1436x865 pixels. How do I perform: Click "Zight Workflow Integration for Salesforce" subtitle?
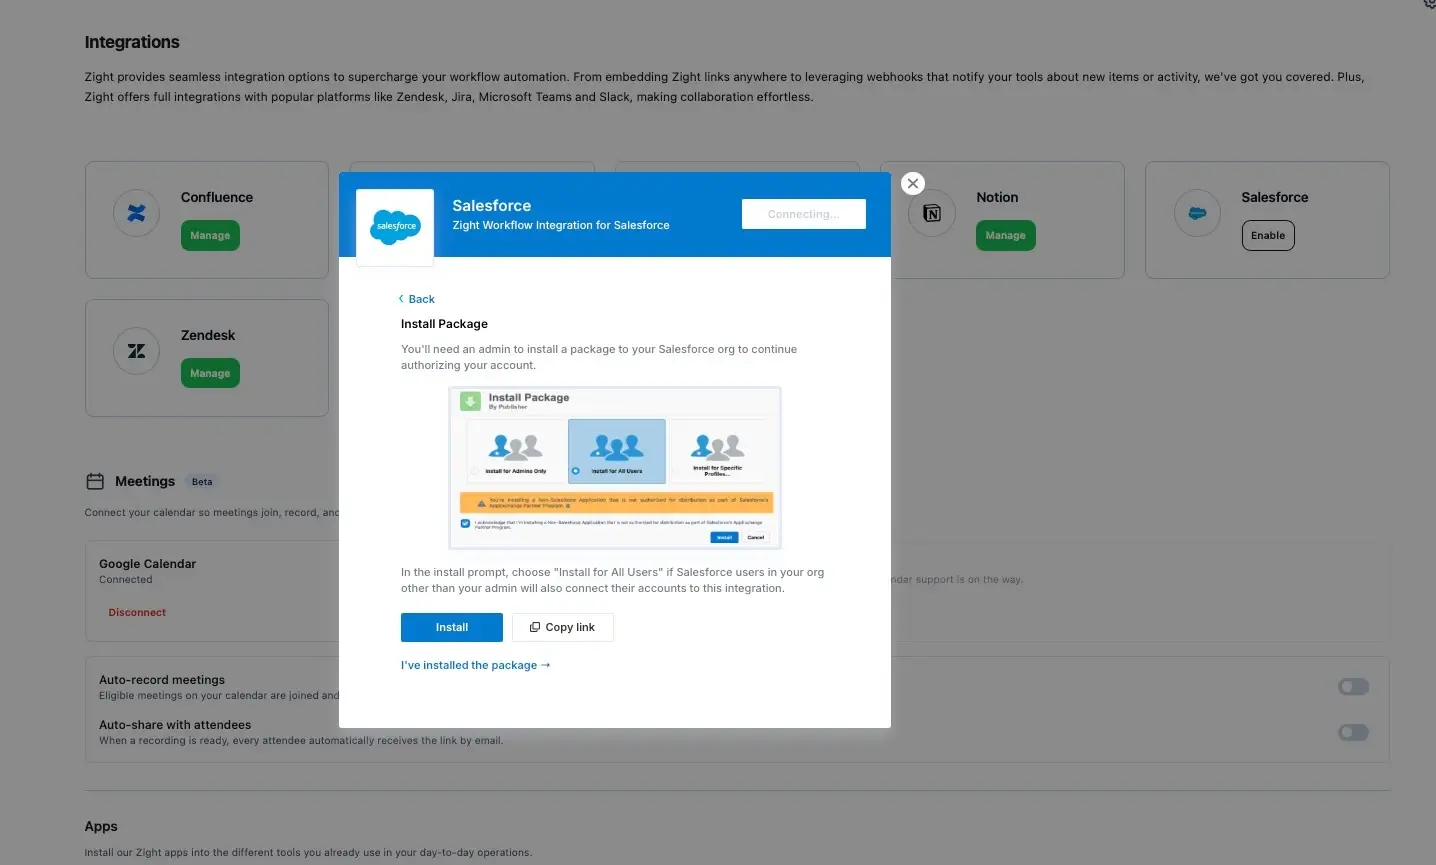click(x=561, y=225)
